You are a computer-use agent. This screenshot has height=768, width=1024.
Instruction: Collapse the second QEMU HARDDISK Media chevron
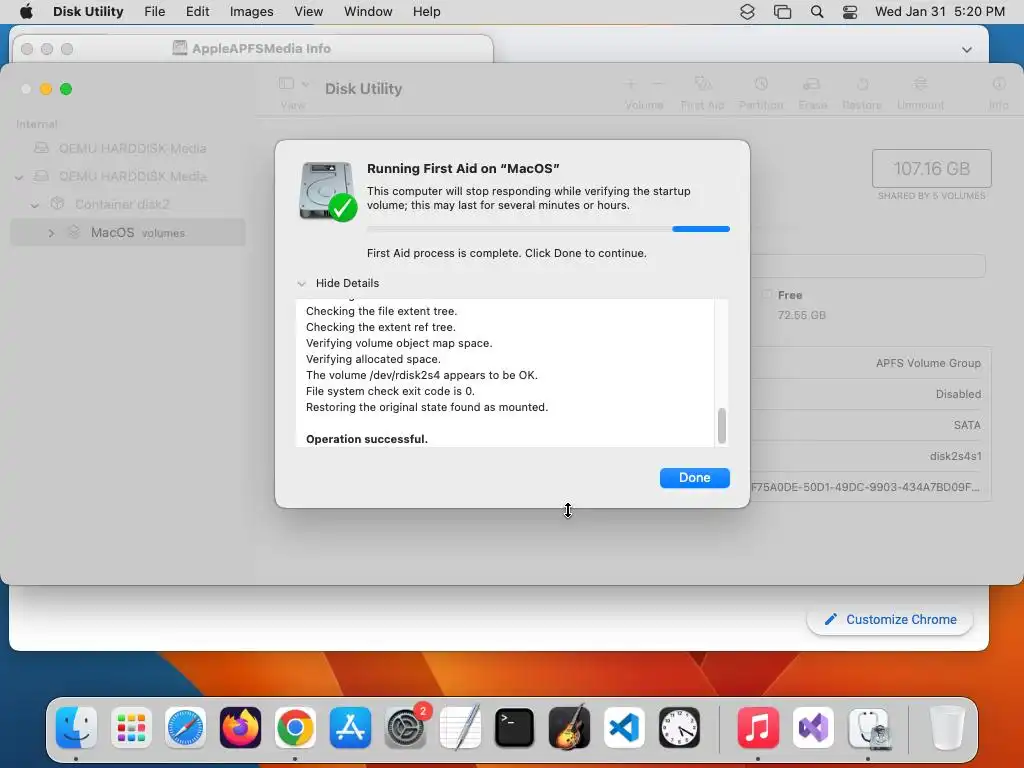pos(19,177)
